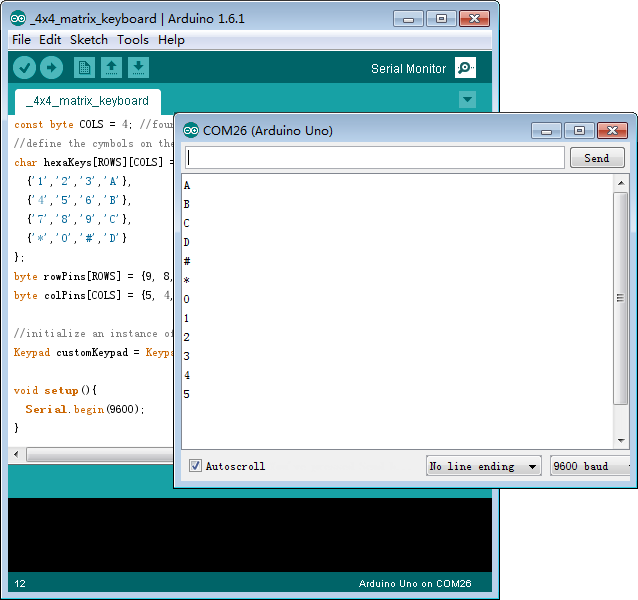Viewport: 638px width, 600px height.
Task: Click serial output line '3'
Action: [x=186, y=356]
